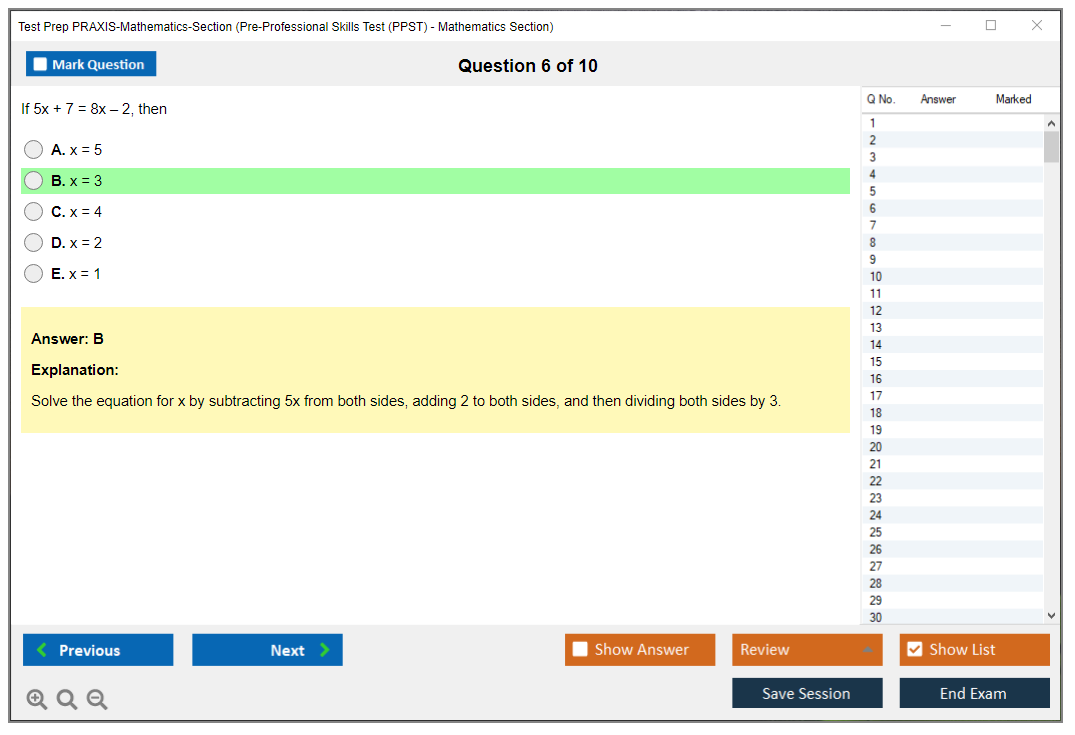Click the zoom out magnifier icon

point(97,700)
